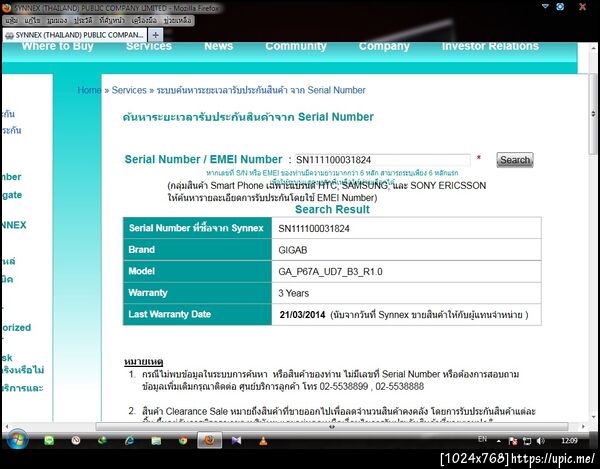Viewport: 600px width, 469px height.
Task: Click the 12:09 system clock
Action: tap(569, 441)
